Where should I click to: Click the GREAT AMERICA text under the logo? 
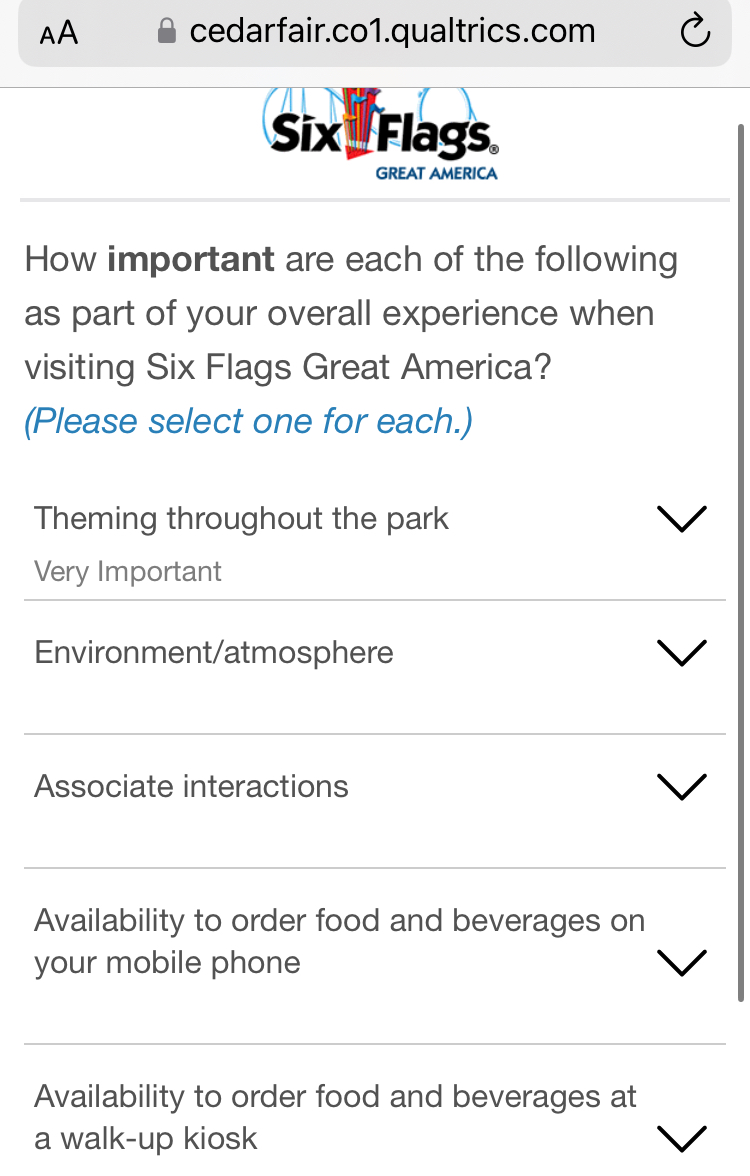pos(436,173)
